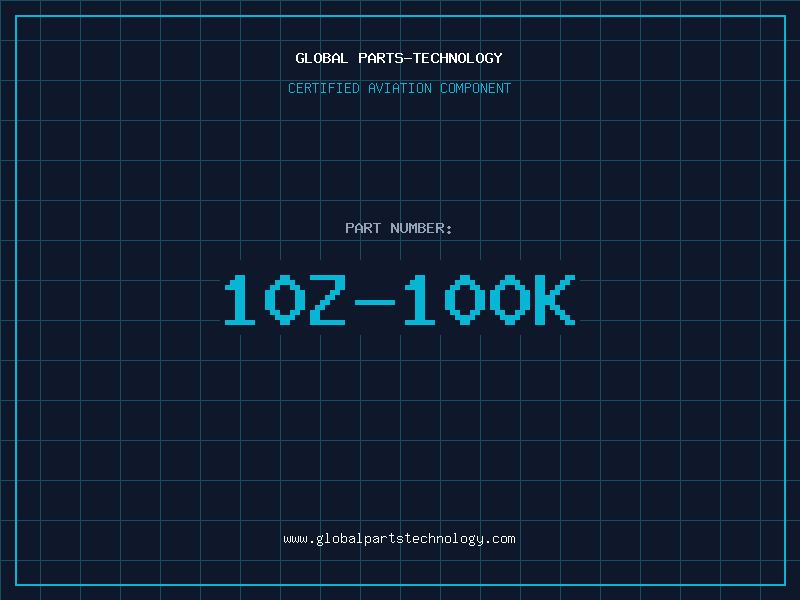This screenshot has width=800, height=600.
Task: Select the part number 10Z-100K
Action: click(399, 299)
